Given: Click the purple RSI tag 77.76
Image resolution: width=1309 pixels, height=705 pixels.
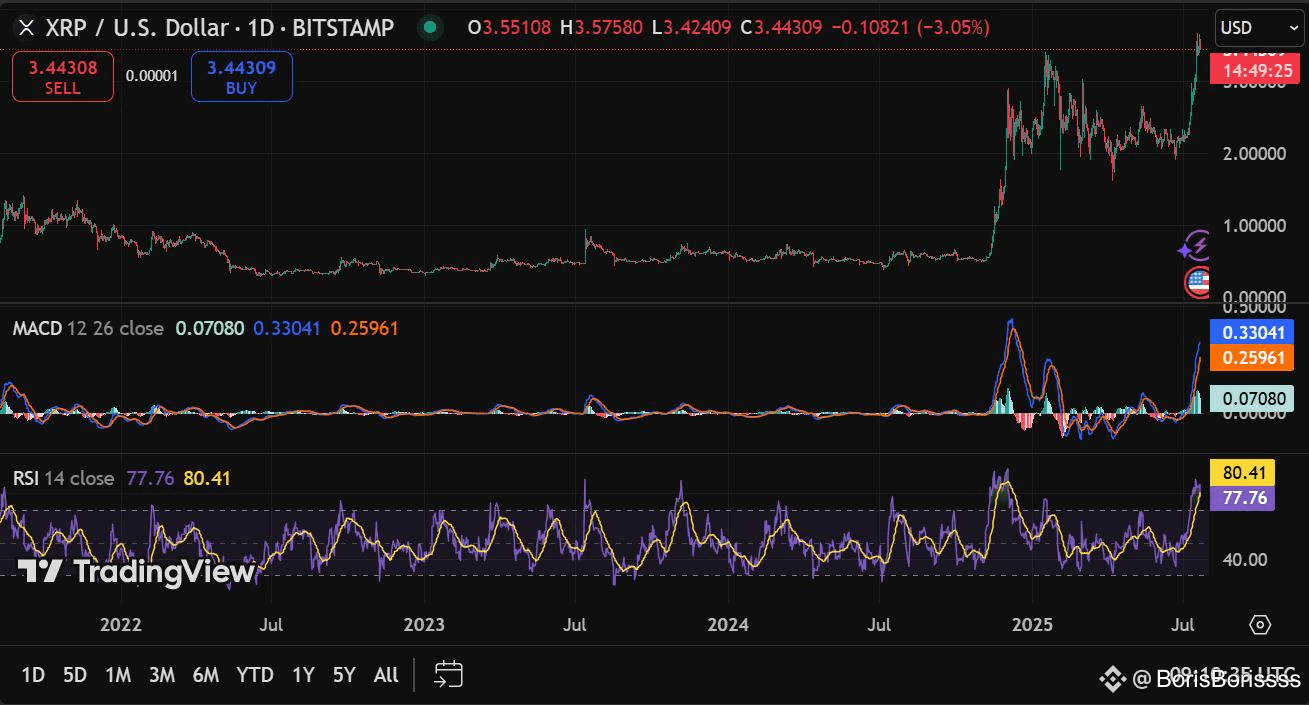Looking at the screenshot, I should [x=1242, y=498].
